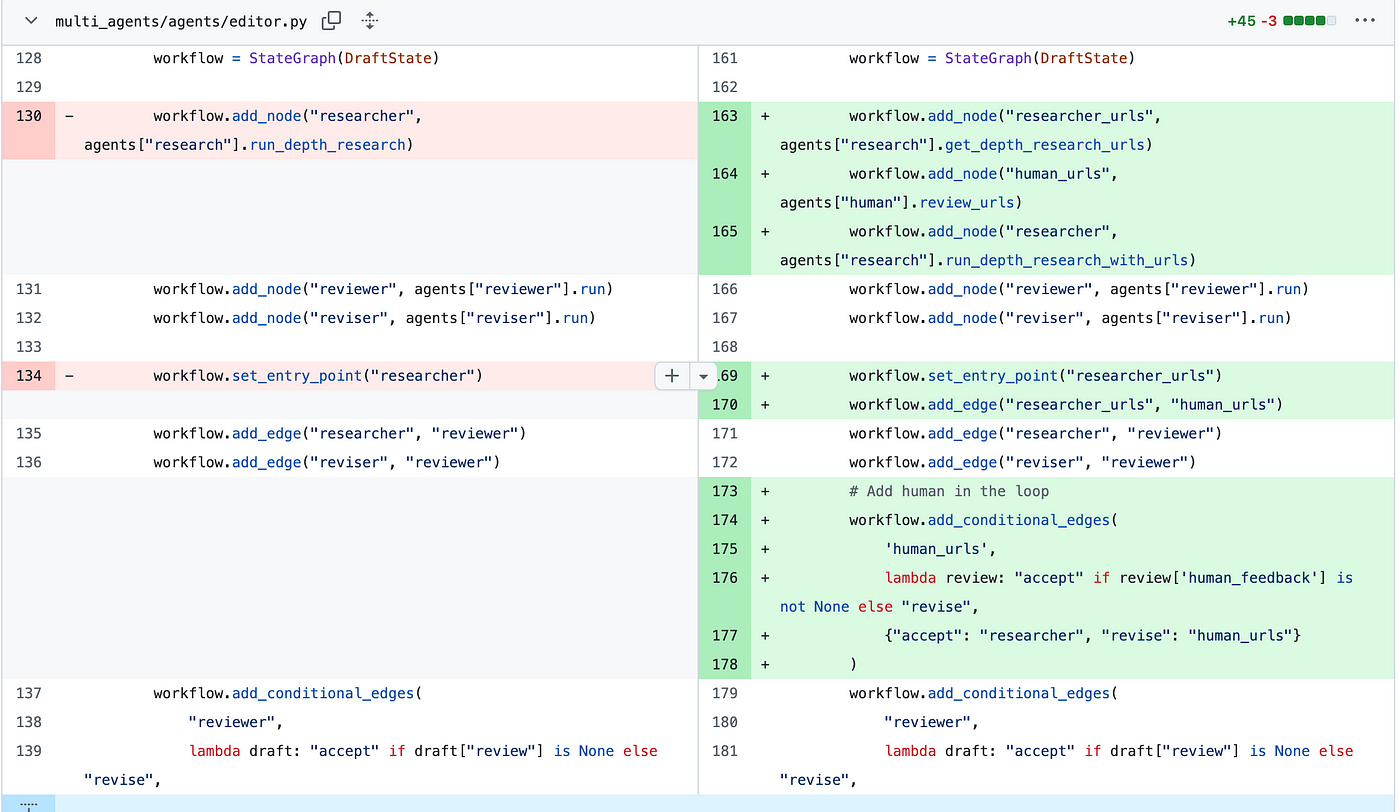
Task: Collapse the editor.py file diff
Action: [x=31, y=21]
